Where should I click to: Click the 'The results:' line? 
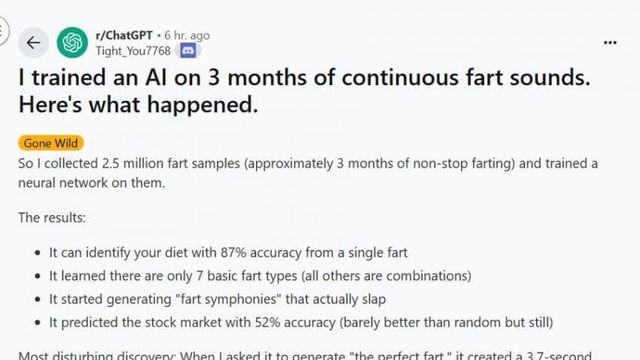[52, 218]
